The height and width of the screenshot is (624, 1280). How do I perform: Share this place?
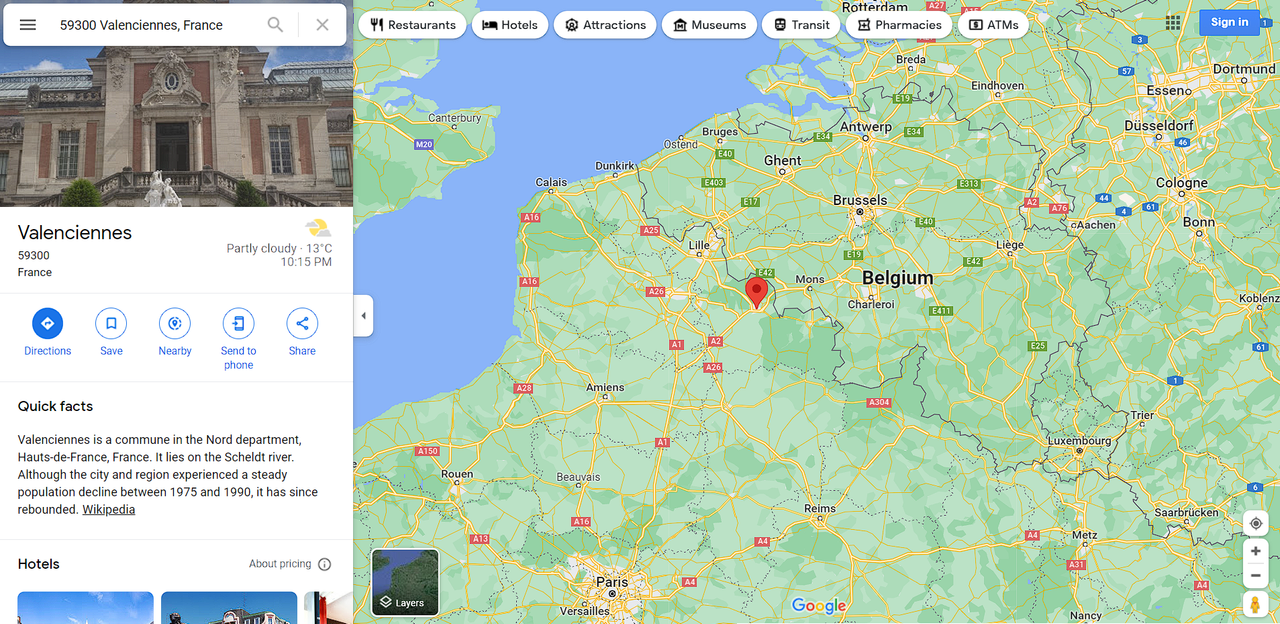click(x=302, y=332)
